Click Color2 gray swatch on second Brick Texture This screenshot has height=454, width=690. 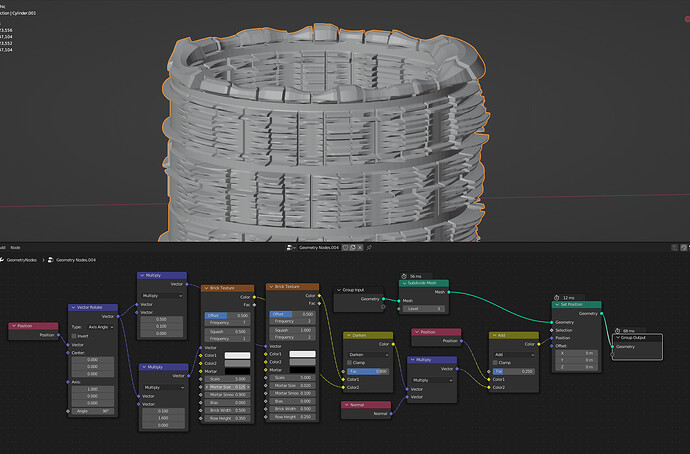[x=302, y=362]
